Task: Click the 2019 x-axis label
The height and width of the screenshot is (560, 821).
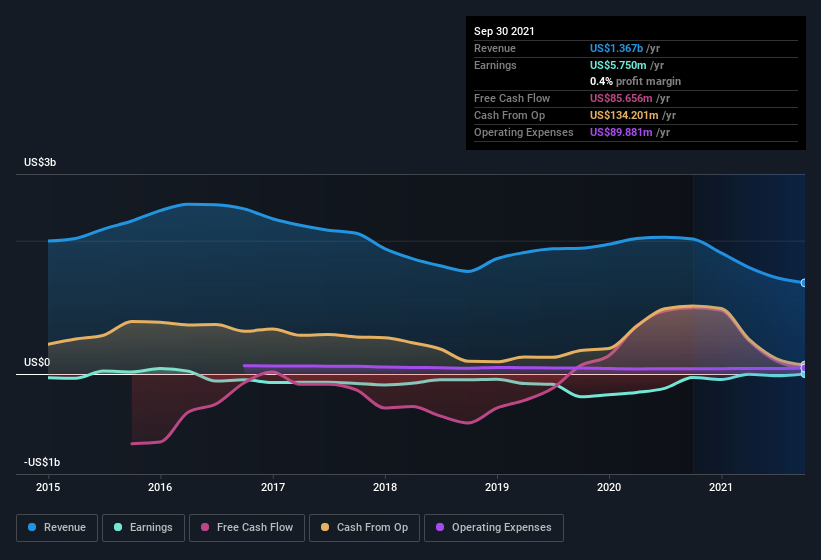Action: pyautogui.click(x=497, y=487)
